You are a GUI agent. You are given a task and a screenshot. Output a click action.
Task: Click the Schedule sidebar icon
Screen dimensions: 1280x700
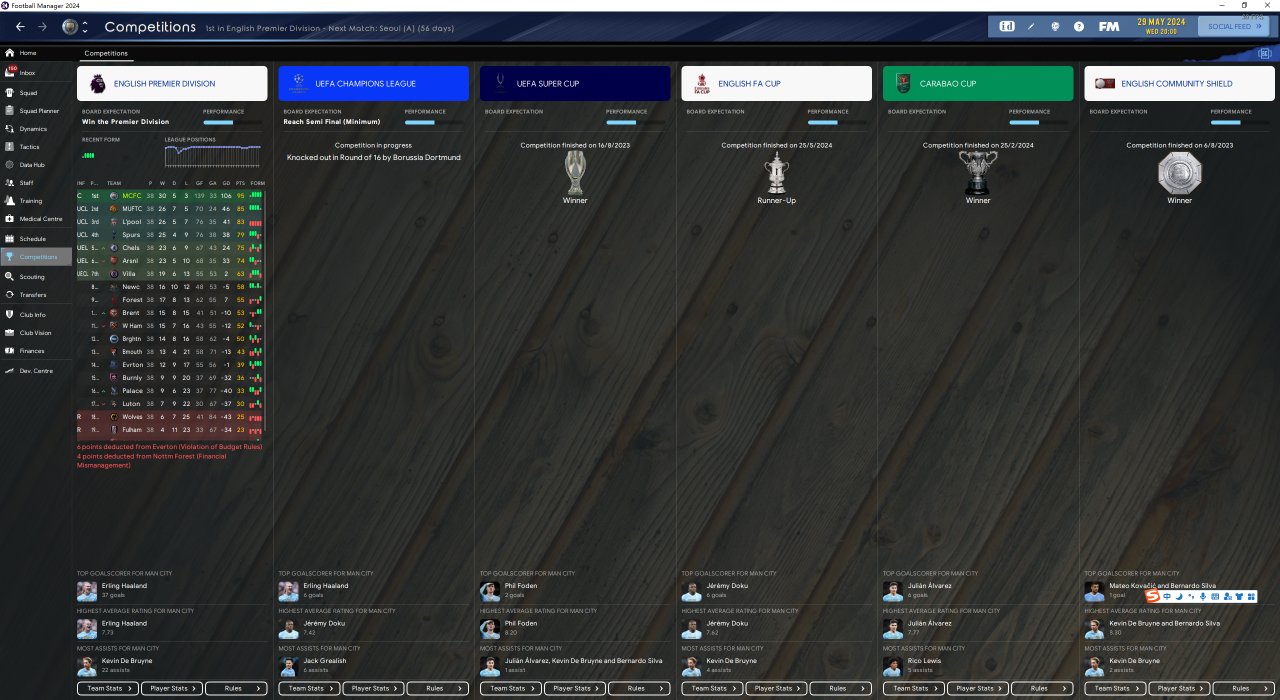tap(10, 239)
